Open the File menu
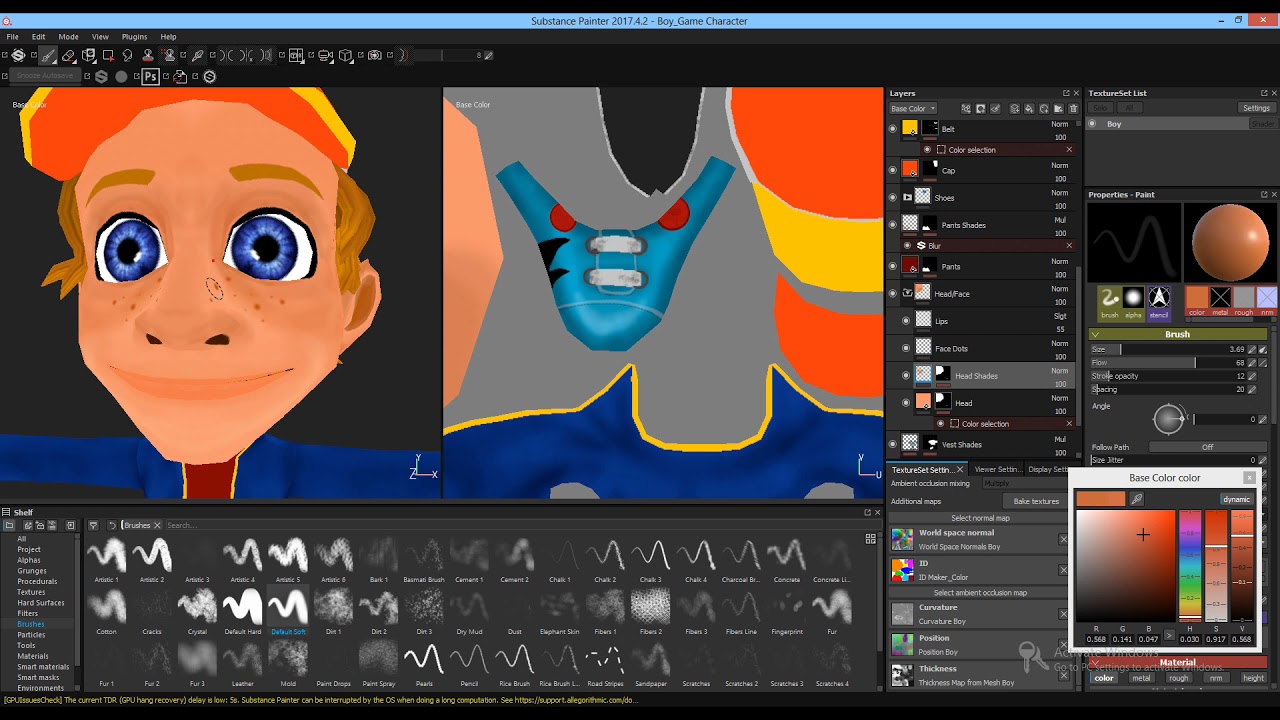 [x=13, y=37]
